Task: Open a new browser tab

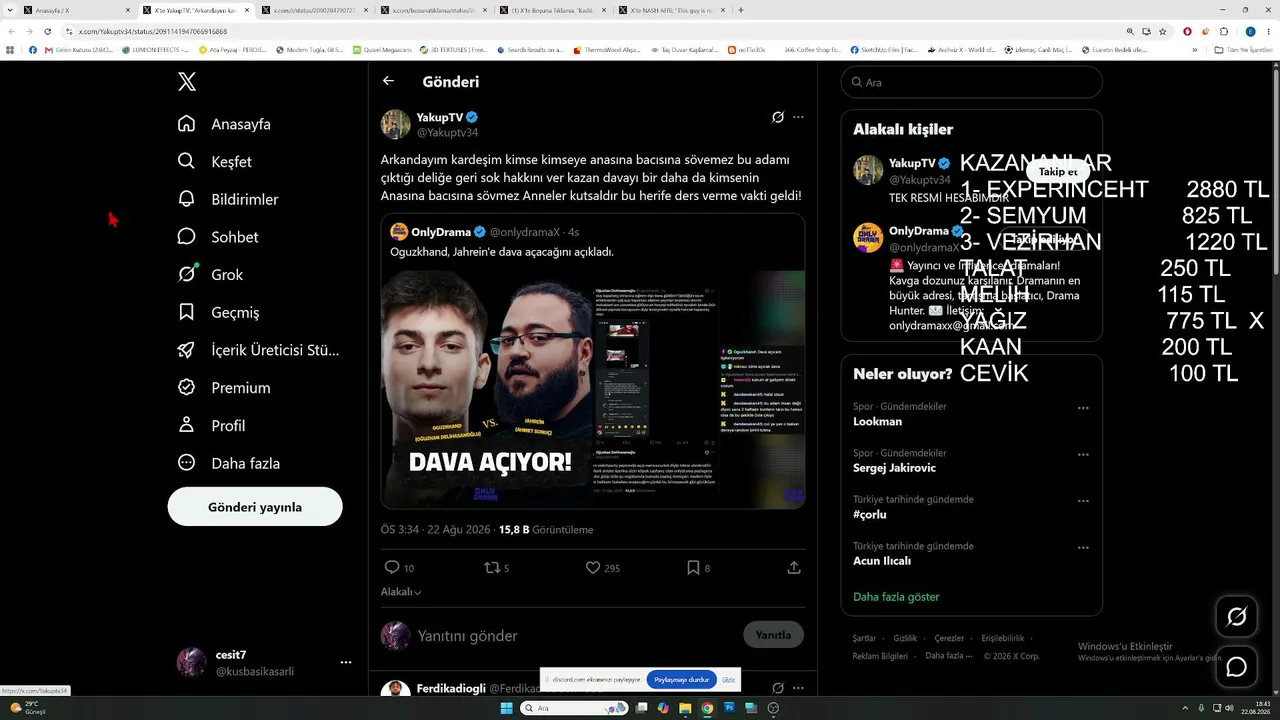Action: coord(740,10)
